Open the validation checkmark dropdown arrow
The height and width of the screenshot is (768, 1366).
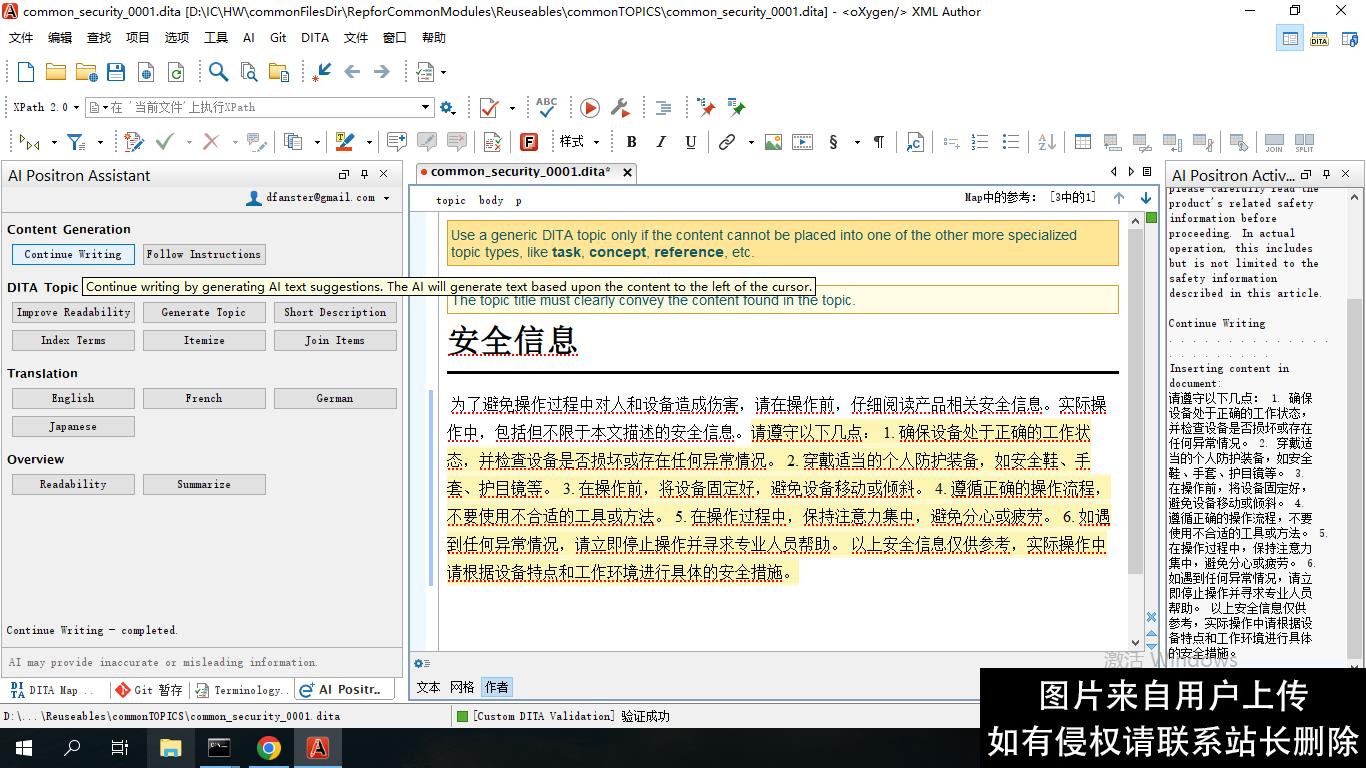[512, 107]
